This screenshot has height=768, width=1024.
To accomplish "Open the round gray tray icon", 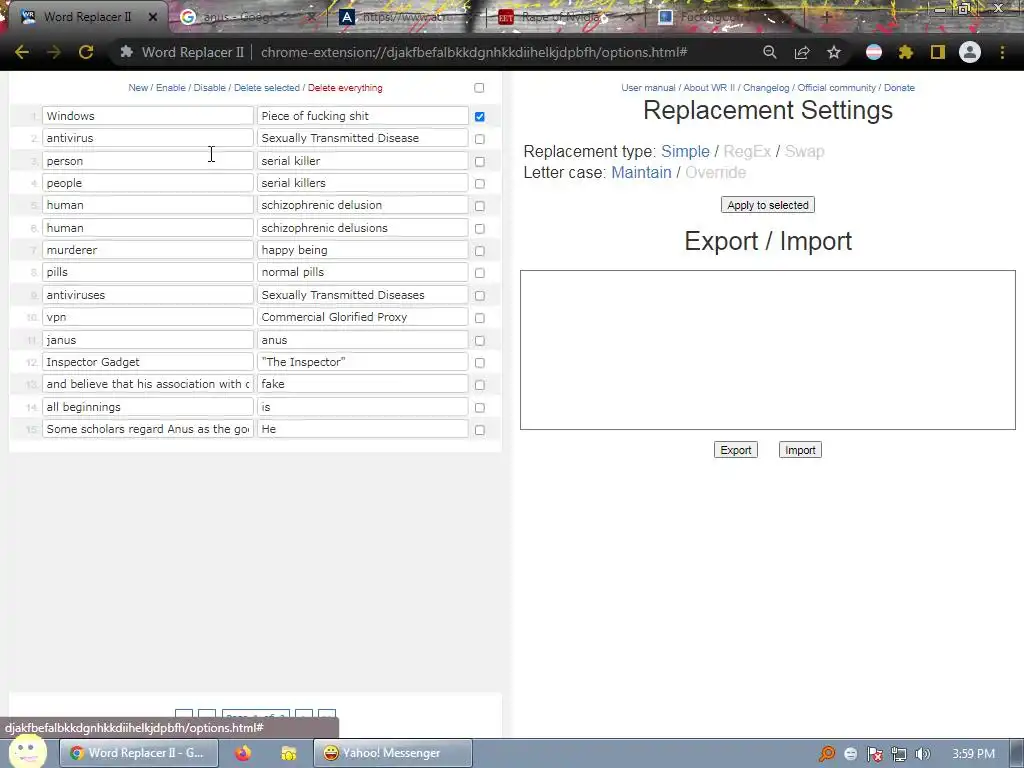I will coord(850,754).
